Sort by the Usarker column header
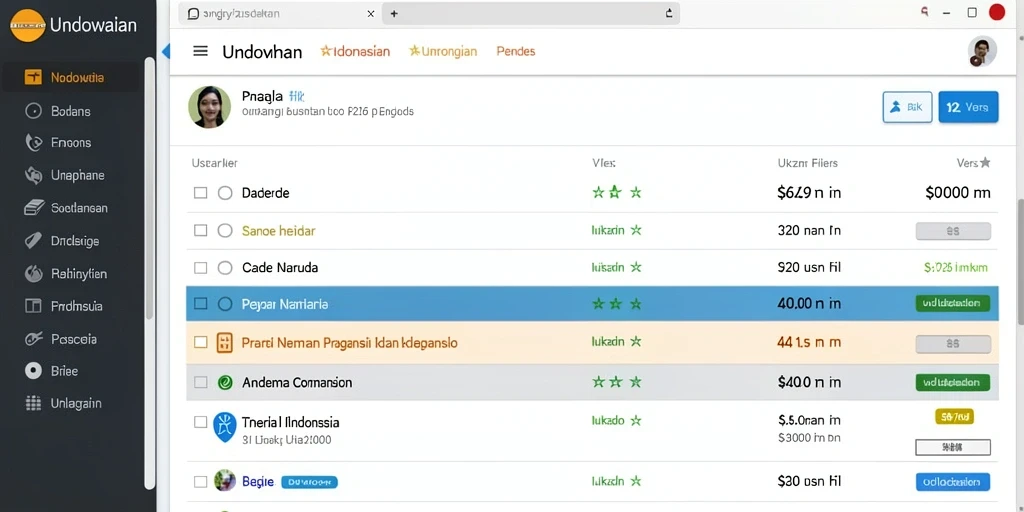This screenshot has height=512, width=1024. click(x=214, y=163)
